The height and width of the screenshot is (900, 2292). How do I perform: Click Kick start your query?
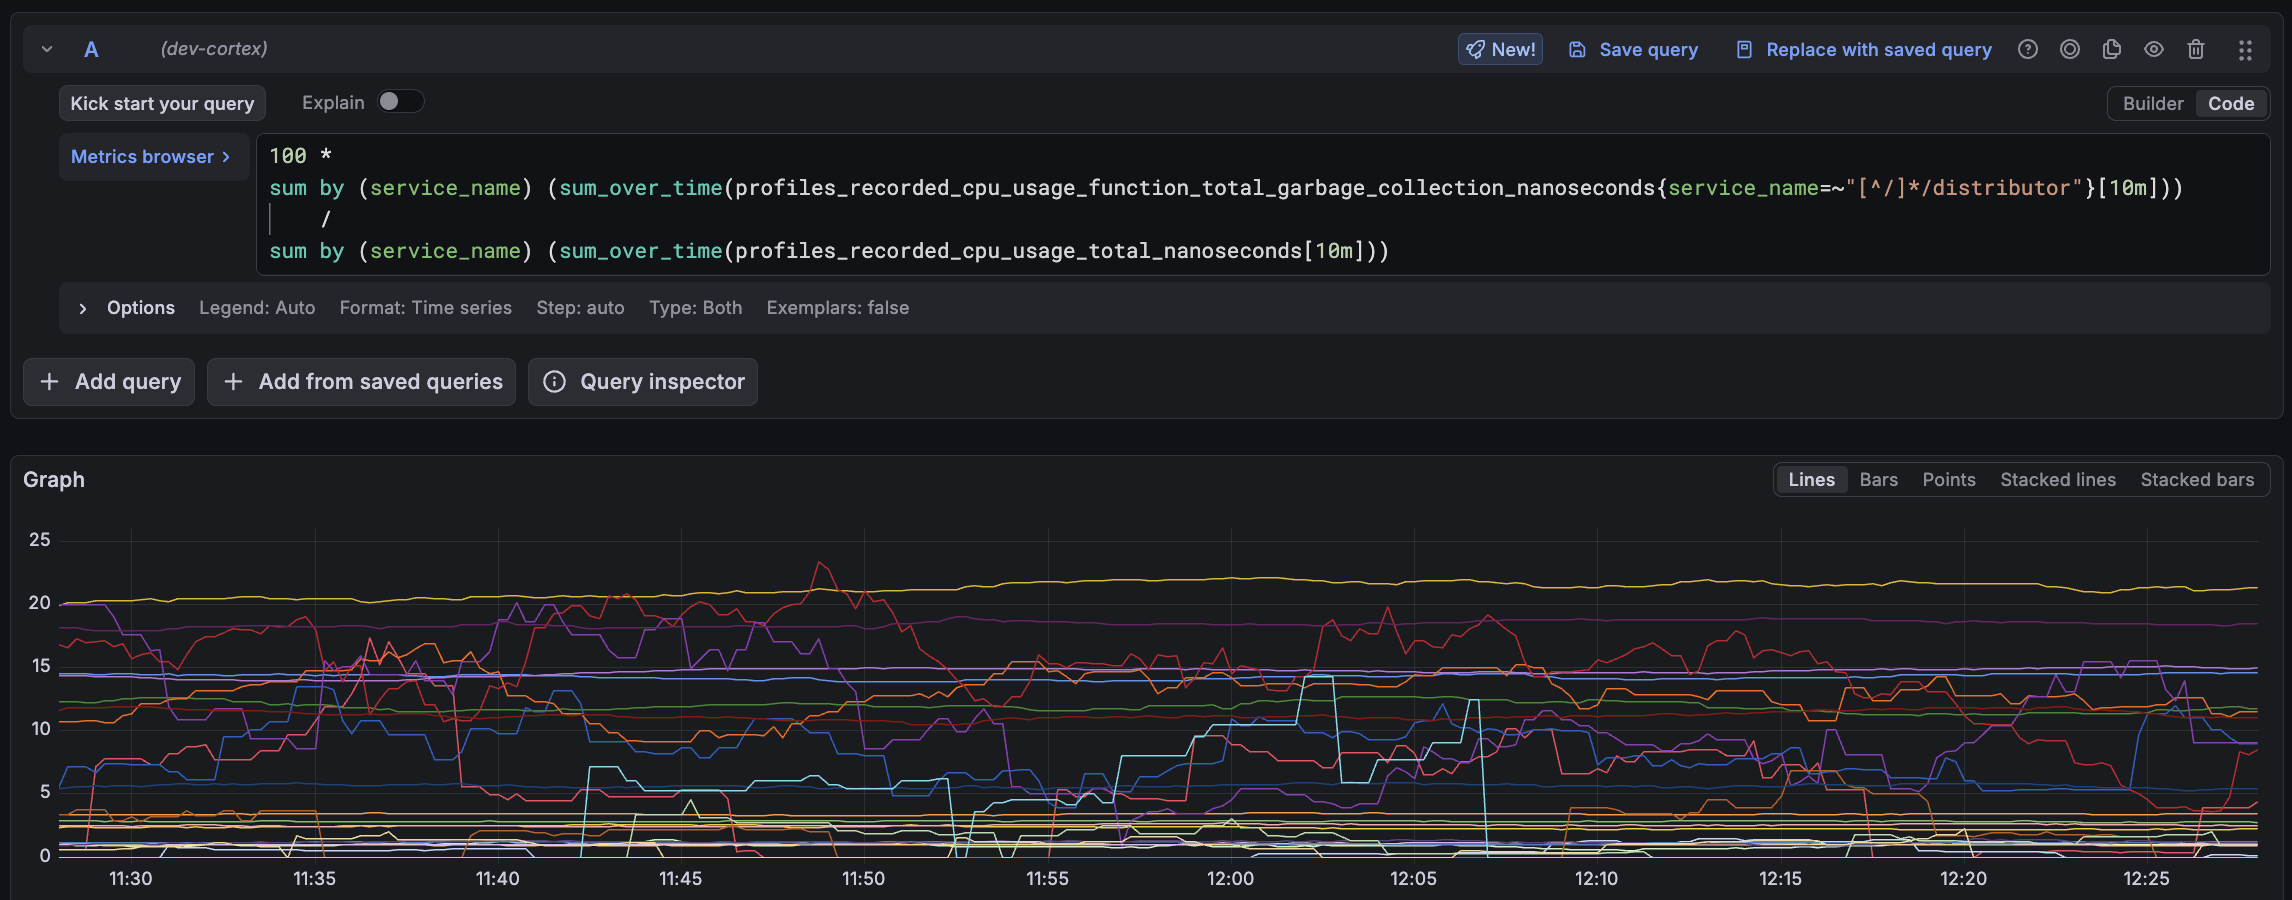point(161,102)
